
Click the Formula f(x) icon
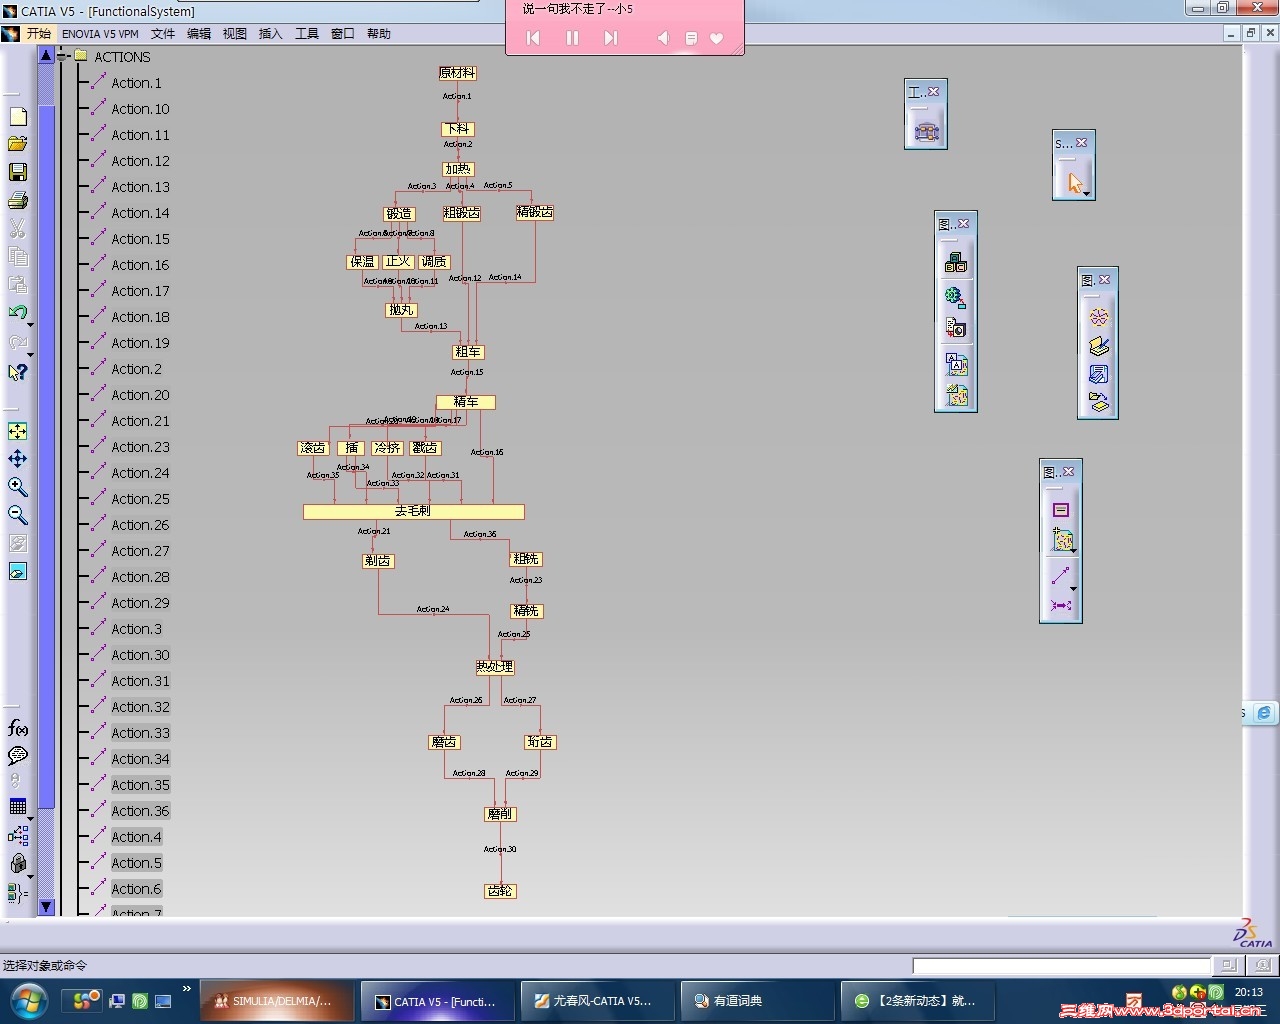click(x=18, y=728)
